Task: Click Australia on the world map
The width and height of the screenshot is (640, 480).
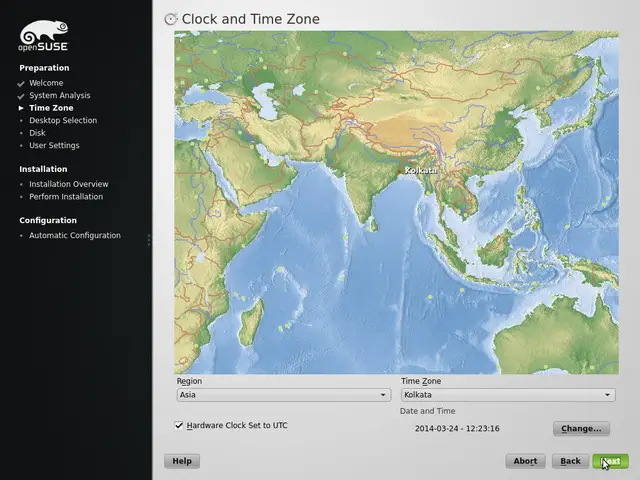Action: click(559, 337)
